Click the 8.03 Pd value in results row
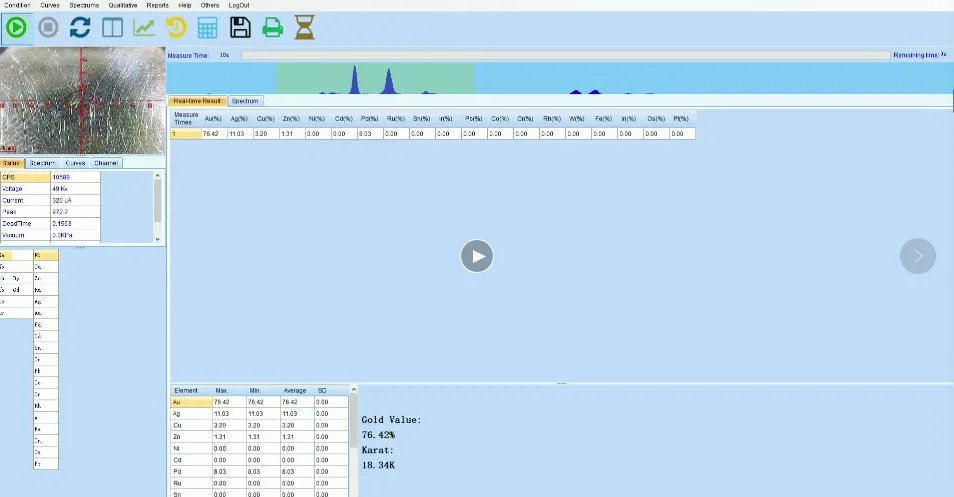The height and width of the screenshot is (497, 954). tap(370, 134)
